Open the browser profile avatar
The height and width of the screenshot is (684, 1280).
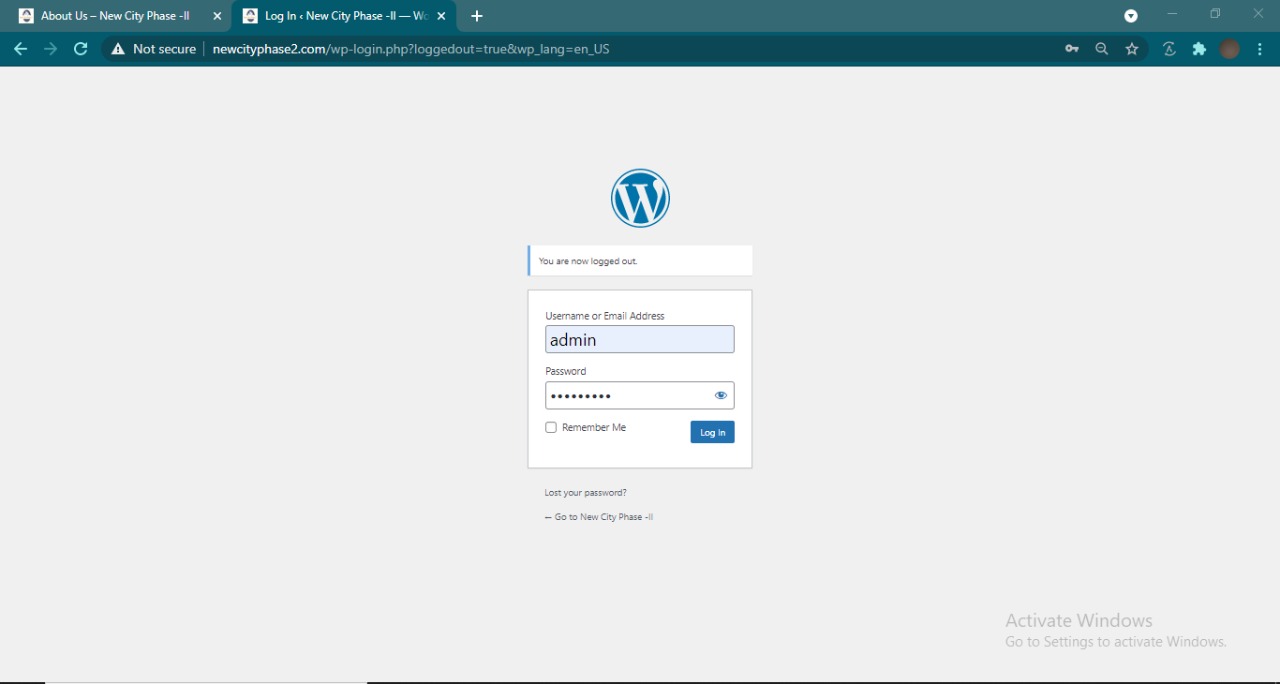point(1230,49)
